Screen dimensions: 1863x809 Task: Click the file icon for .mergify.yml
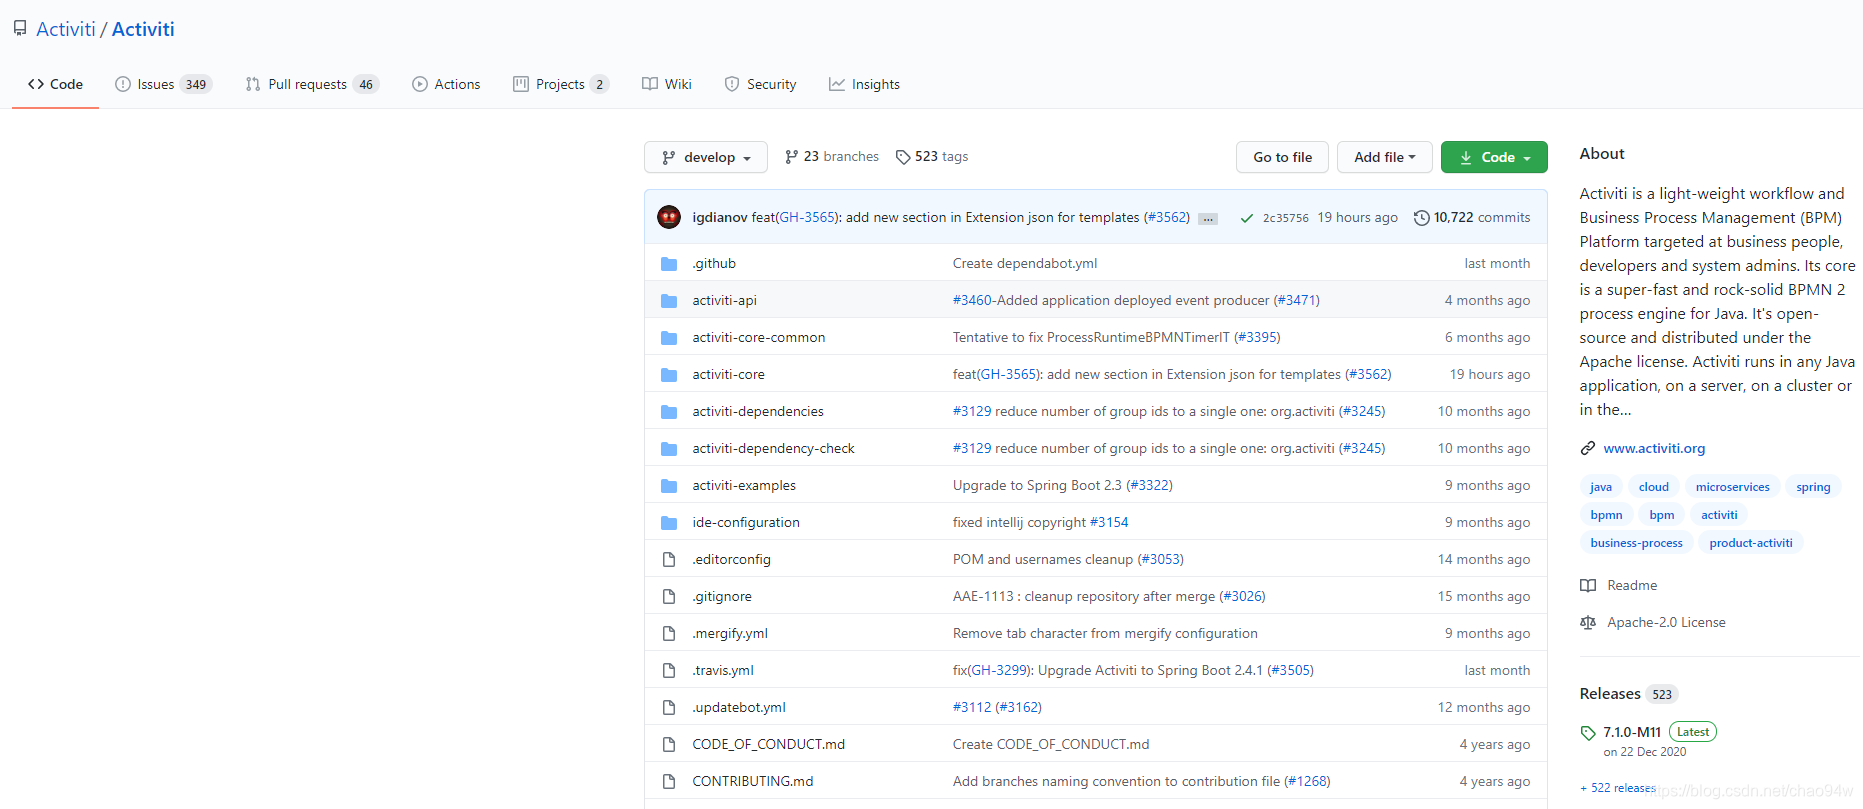click(669, 634)
